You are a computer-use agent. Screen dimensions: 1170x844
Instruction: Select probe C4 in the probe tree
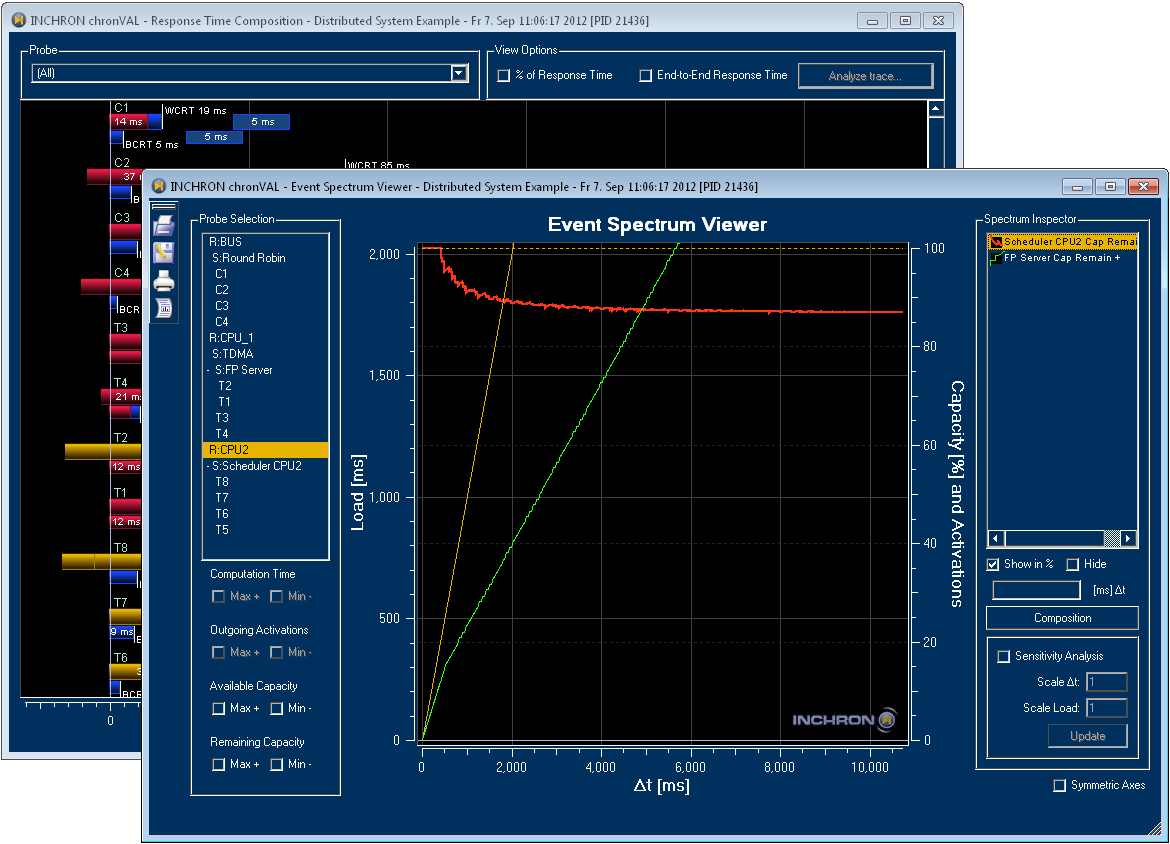click(x=222, y=322)
